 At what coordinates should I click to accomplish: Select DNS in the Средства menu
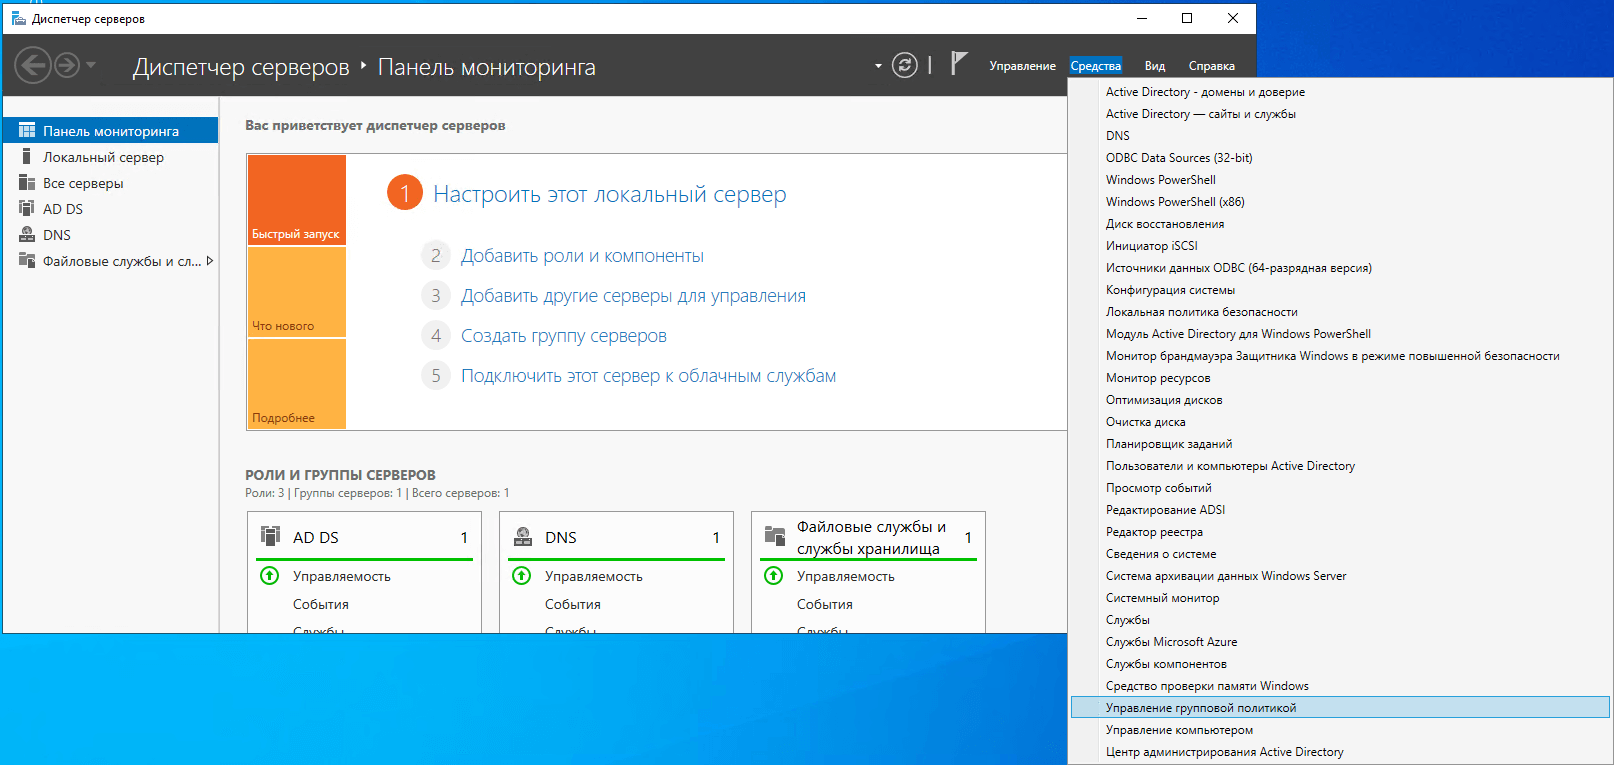coord(1340,136)
